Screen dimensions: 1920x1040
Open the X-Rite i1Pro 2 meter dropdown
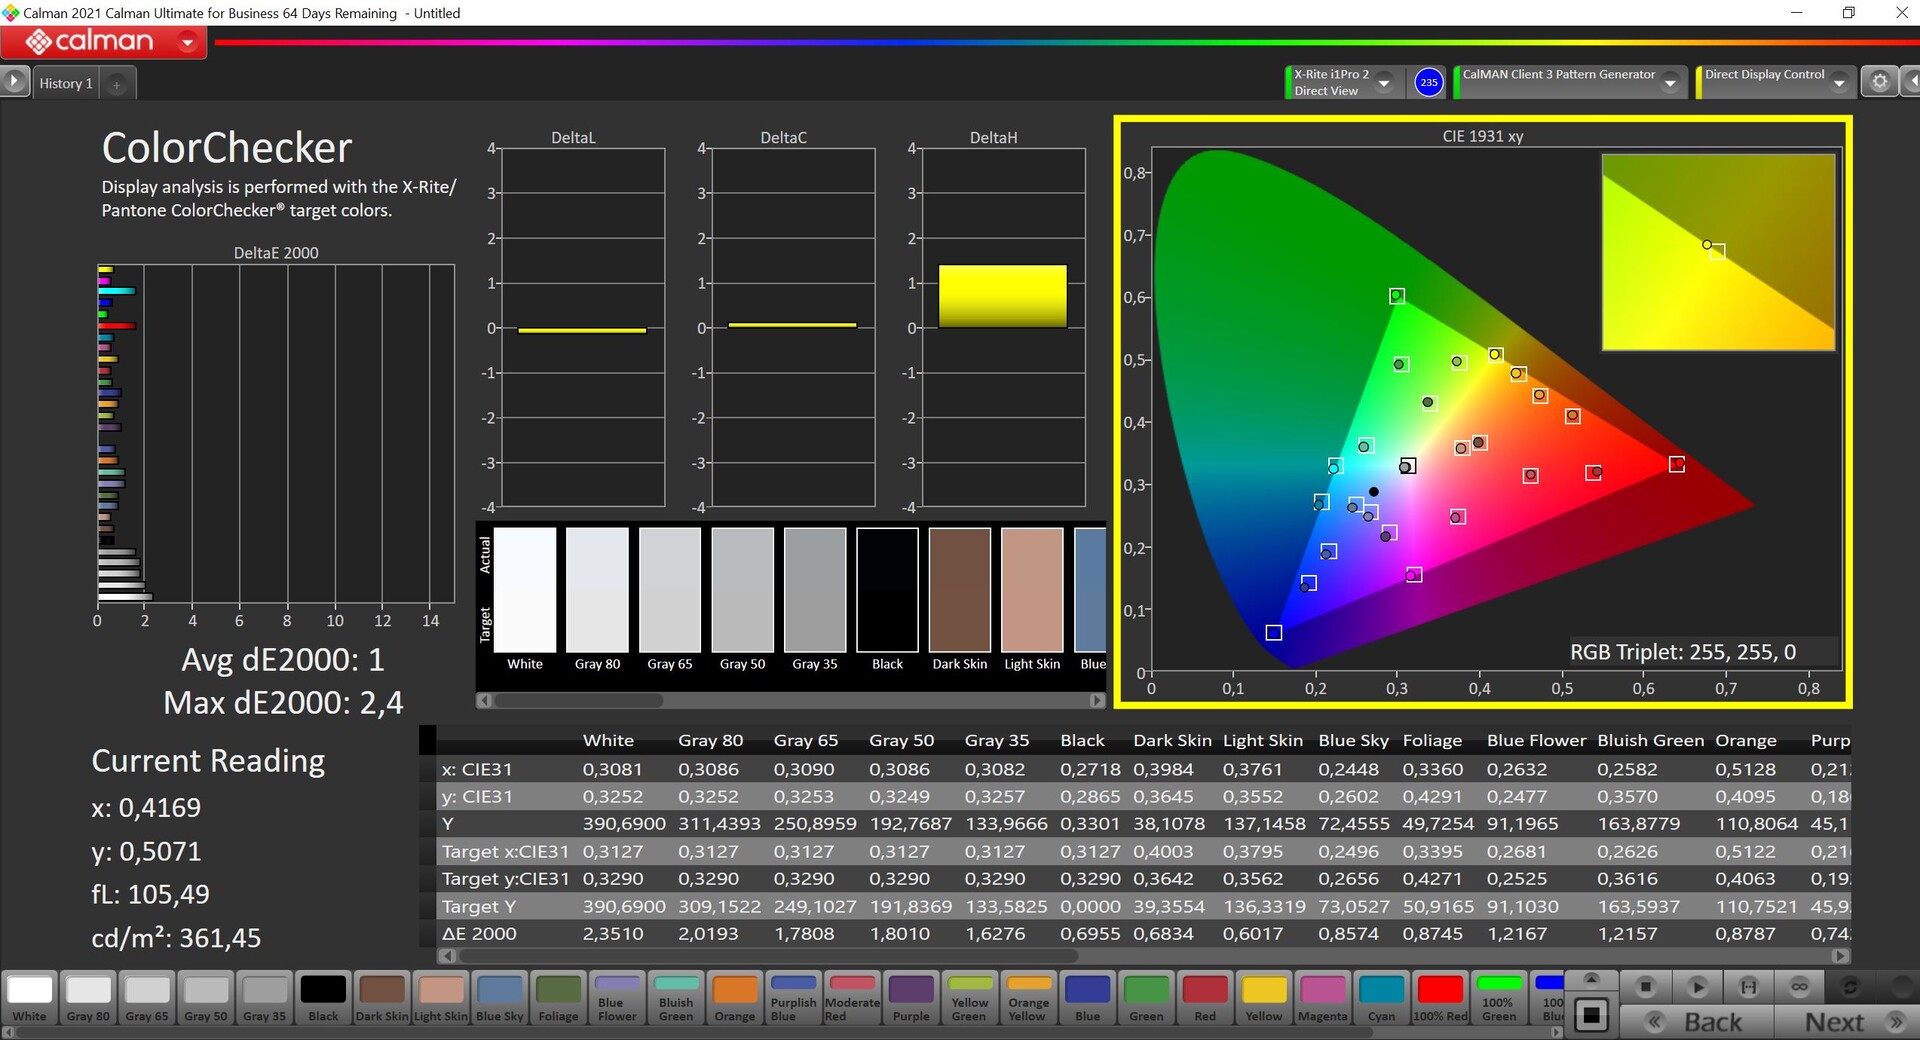pyautogui.click(x=1384, y=83)
